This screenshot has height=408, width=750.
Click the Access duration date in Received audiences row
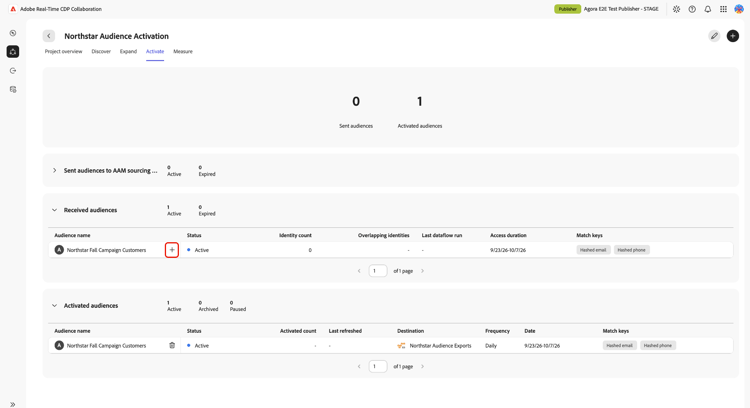pos(508,250)
